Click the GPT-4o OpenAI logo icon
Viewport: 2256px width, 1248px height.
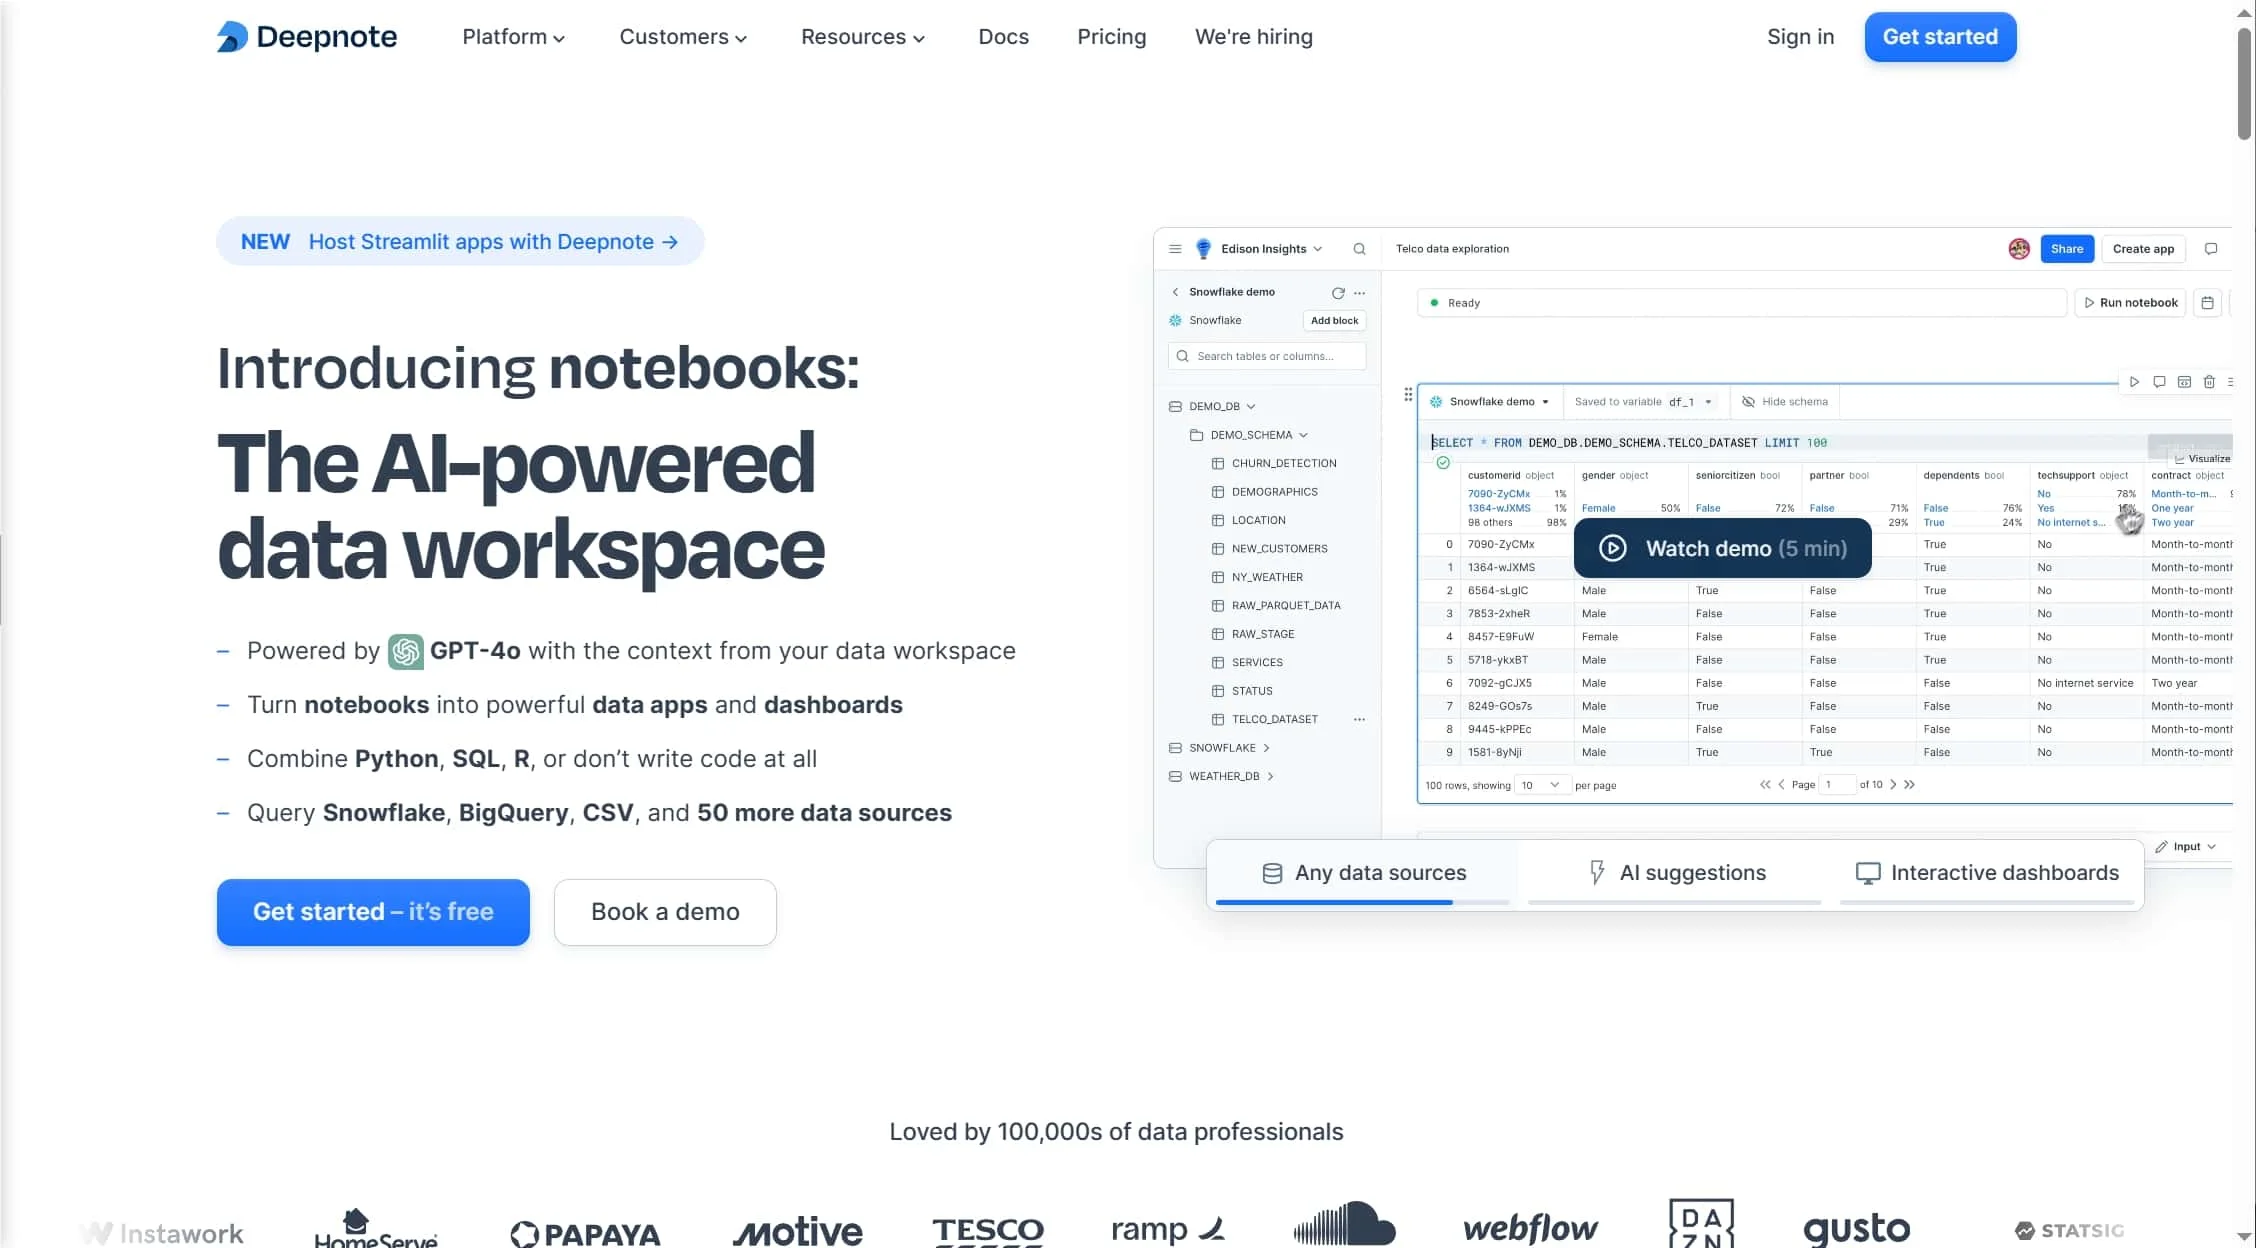[x=406, y=652]
